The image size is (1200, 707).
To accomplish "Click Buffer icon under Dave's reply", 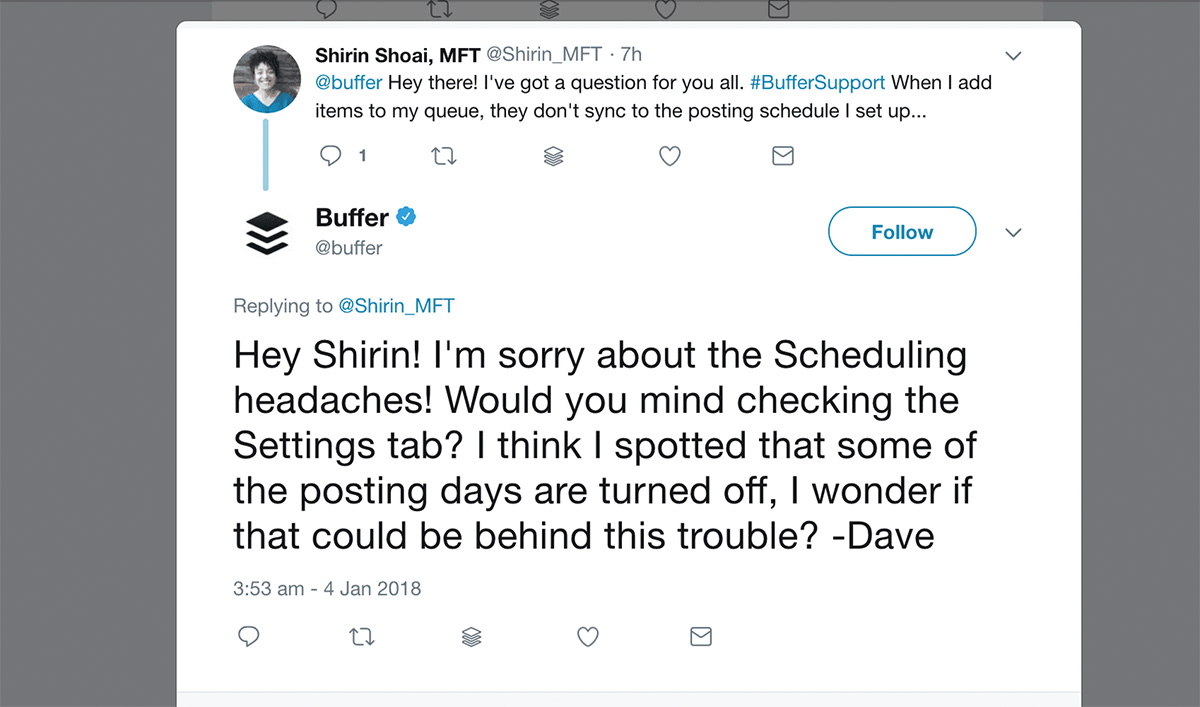I will (472, 636).
